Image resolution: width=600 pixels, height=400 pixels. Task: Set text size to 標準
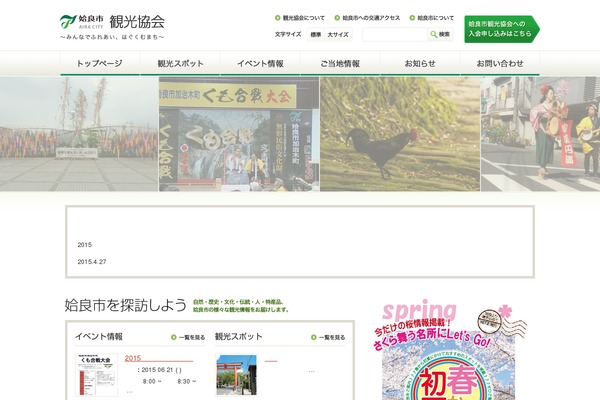[316, 34]
